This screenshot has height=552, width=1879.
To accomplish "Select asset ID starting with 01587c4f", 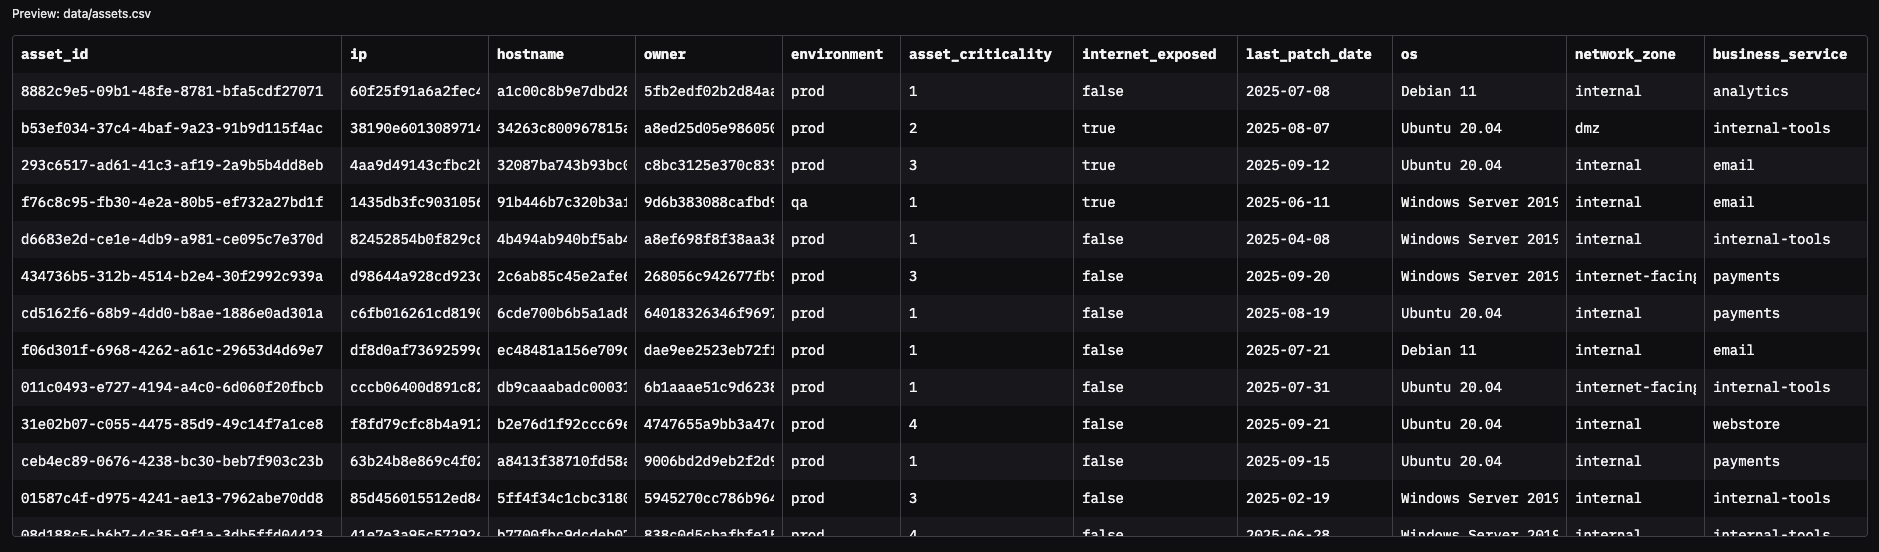I will tap(172, 499).
